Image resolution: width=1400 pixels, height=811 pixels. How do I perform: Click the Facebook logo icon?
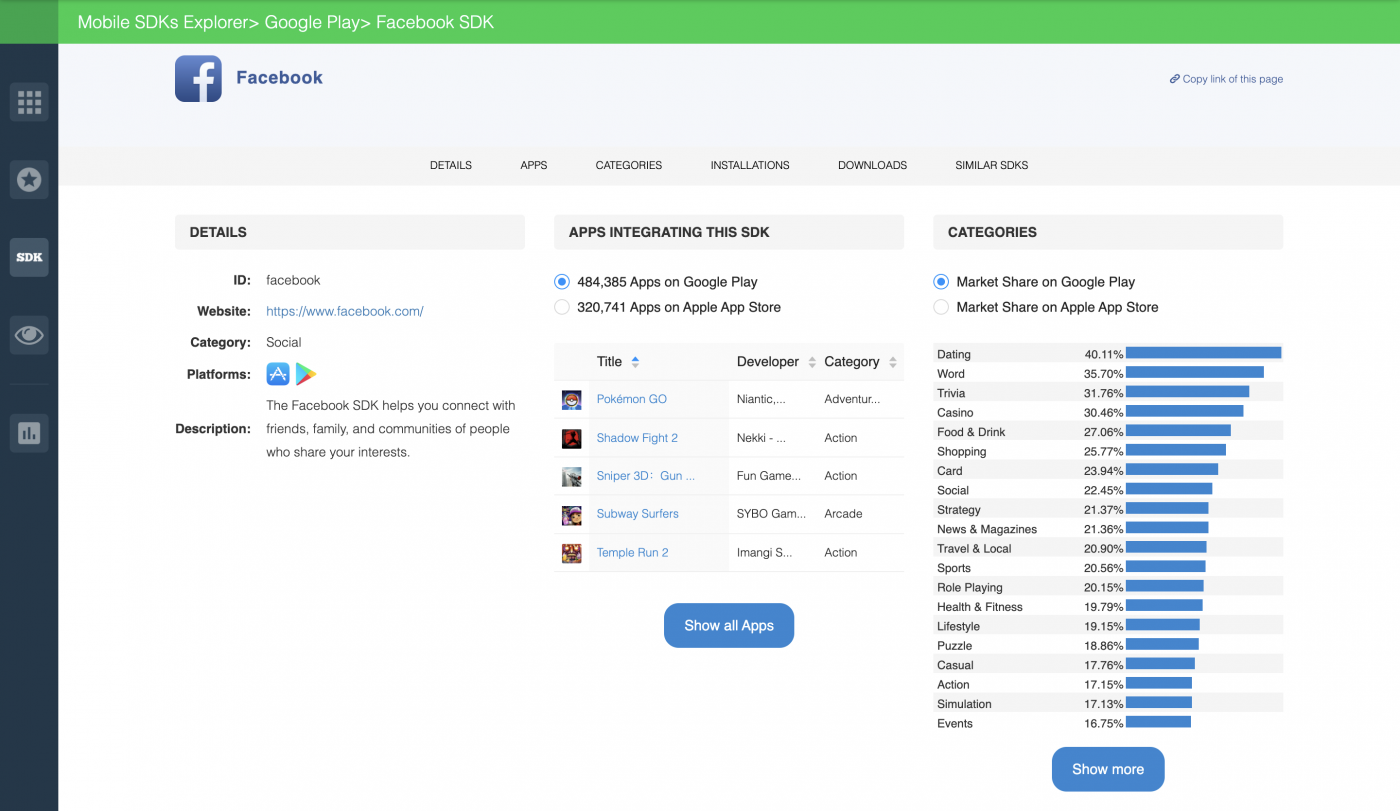coord(198,78)
